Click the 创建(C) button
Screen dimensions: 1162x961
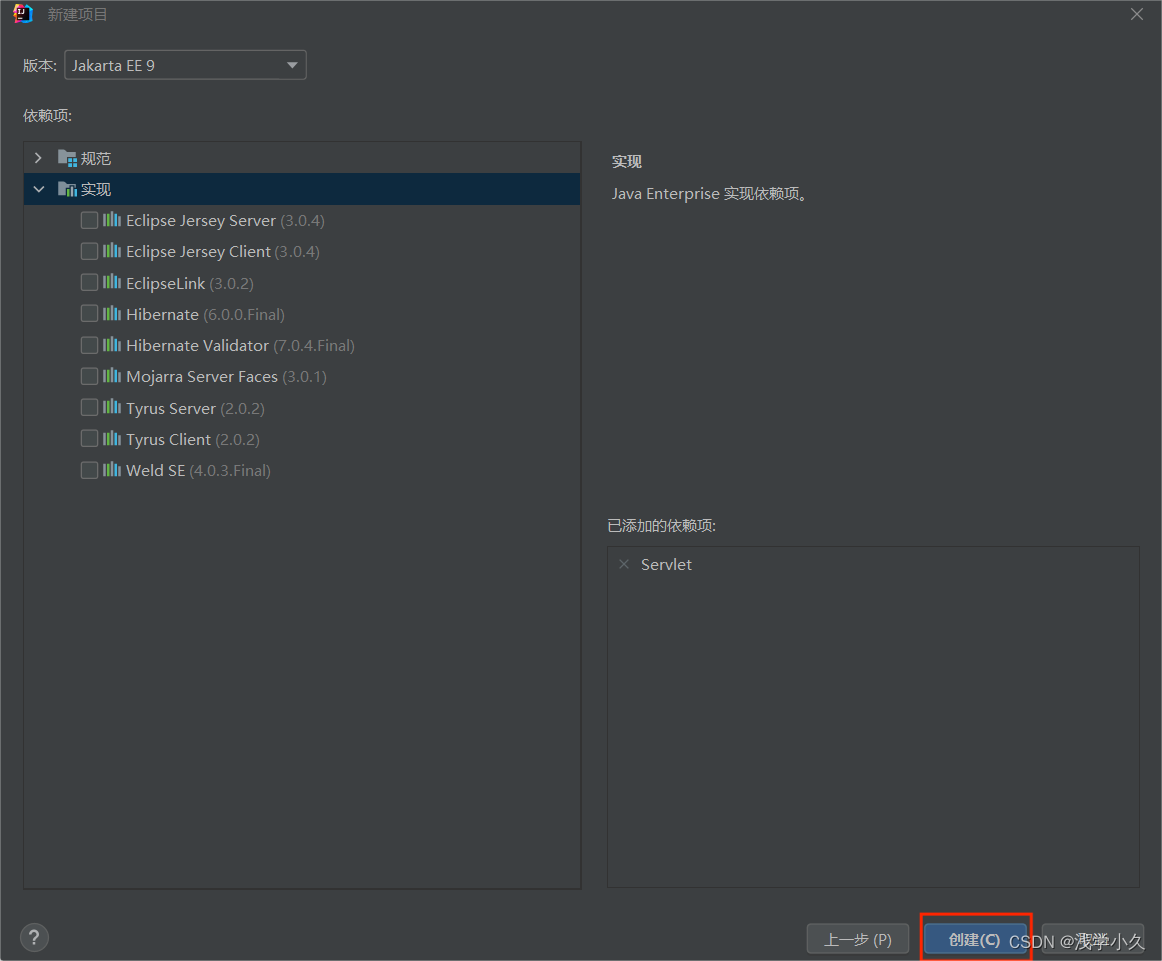(975, 940)
